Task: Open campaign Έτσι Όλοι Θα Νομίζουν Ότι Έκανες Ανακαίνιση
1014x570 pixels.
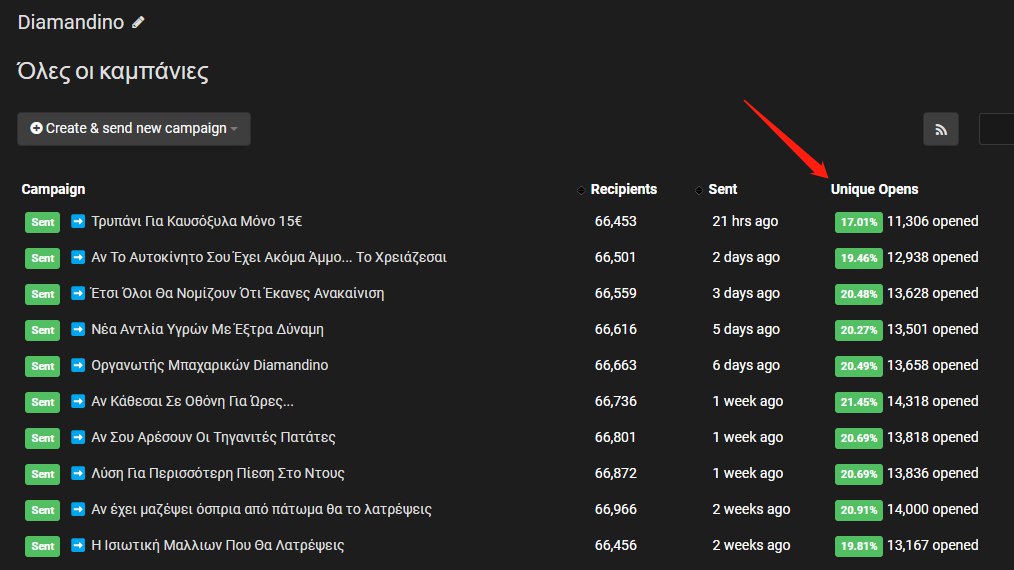Action: point(237,293)
